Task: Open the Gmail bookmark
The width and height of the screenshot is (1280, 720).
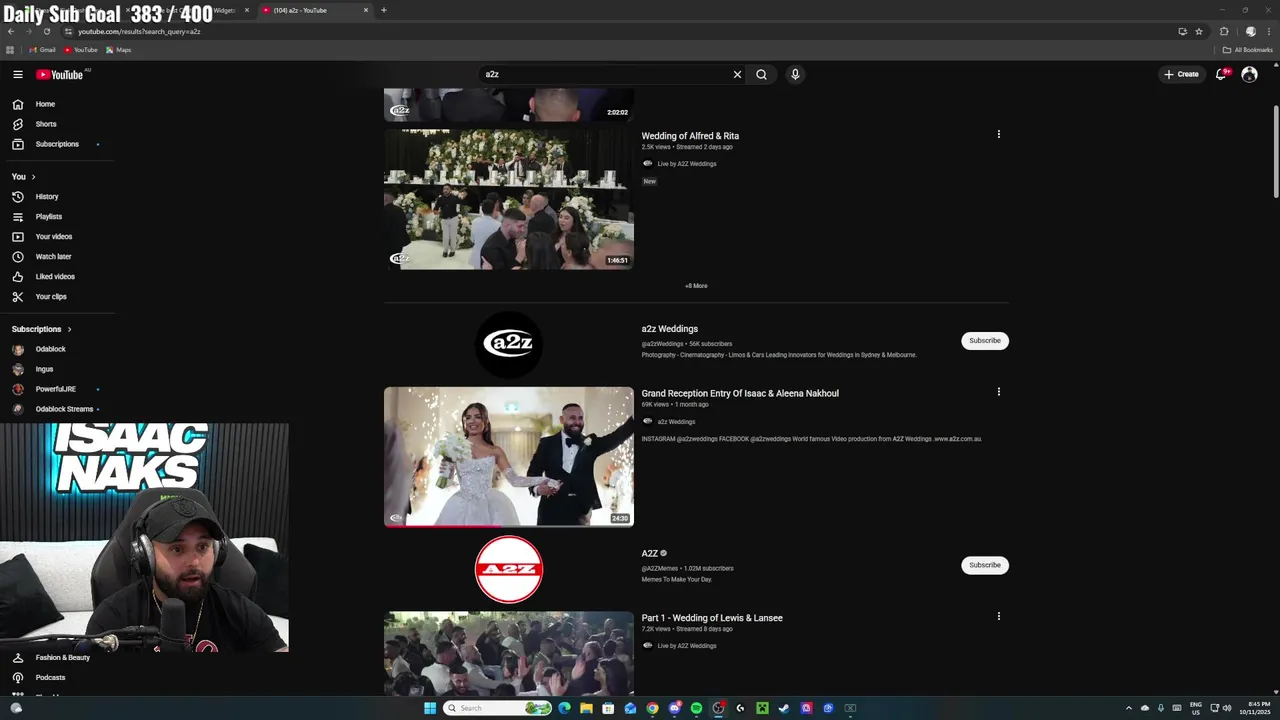Action: (x=42, y=50)
